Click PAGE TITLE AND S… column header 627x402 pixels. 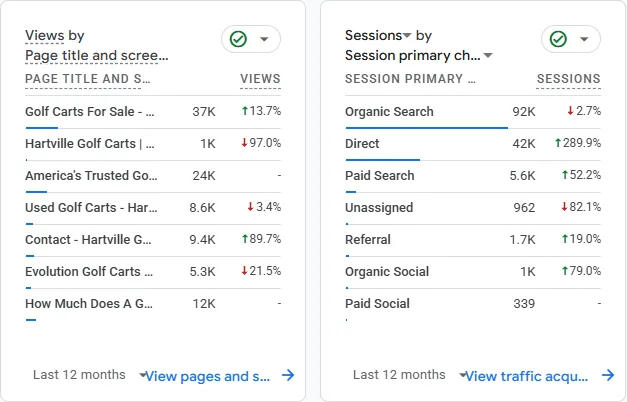click(88, 79)
